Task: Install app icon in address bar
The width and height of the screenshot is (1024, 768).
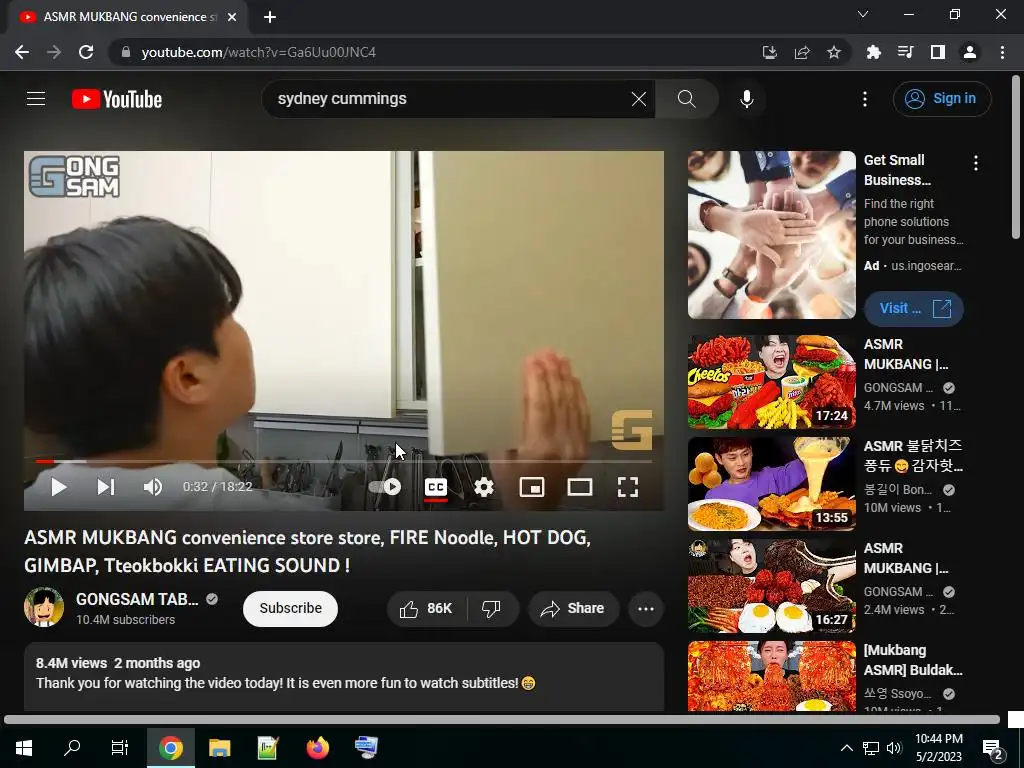Action: tap(769, 52)
